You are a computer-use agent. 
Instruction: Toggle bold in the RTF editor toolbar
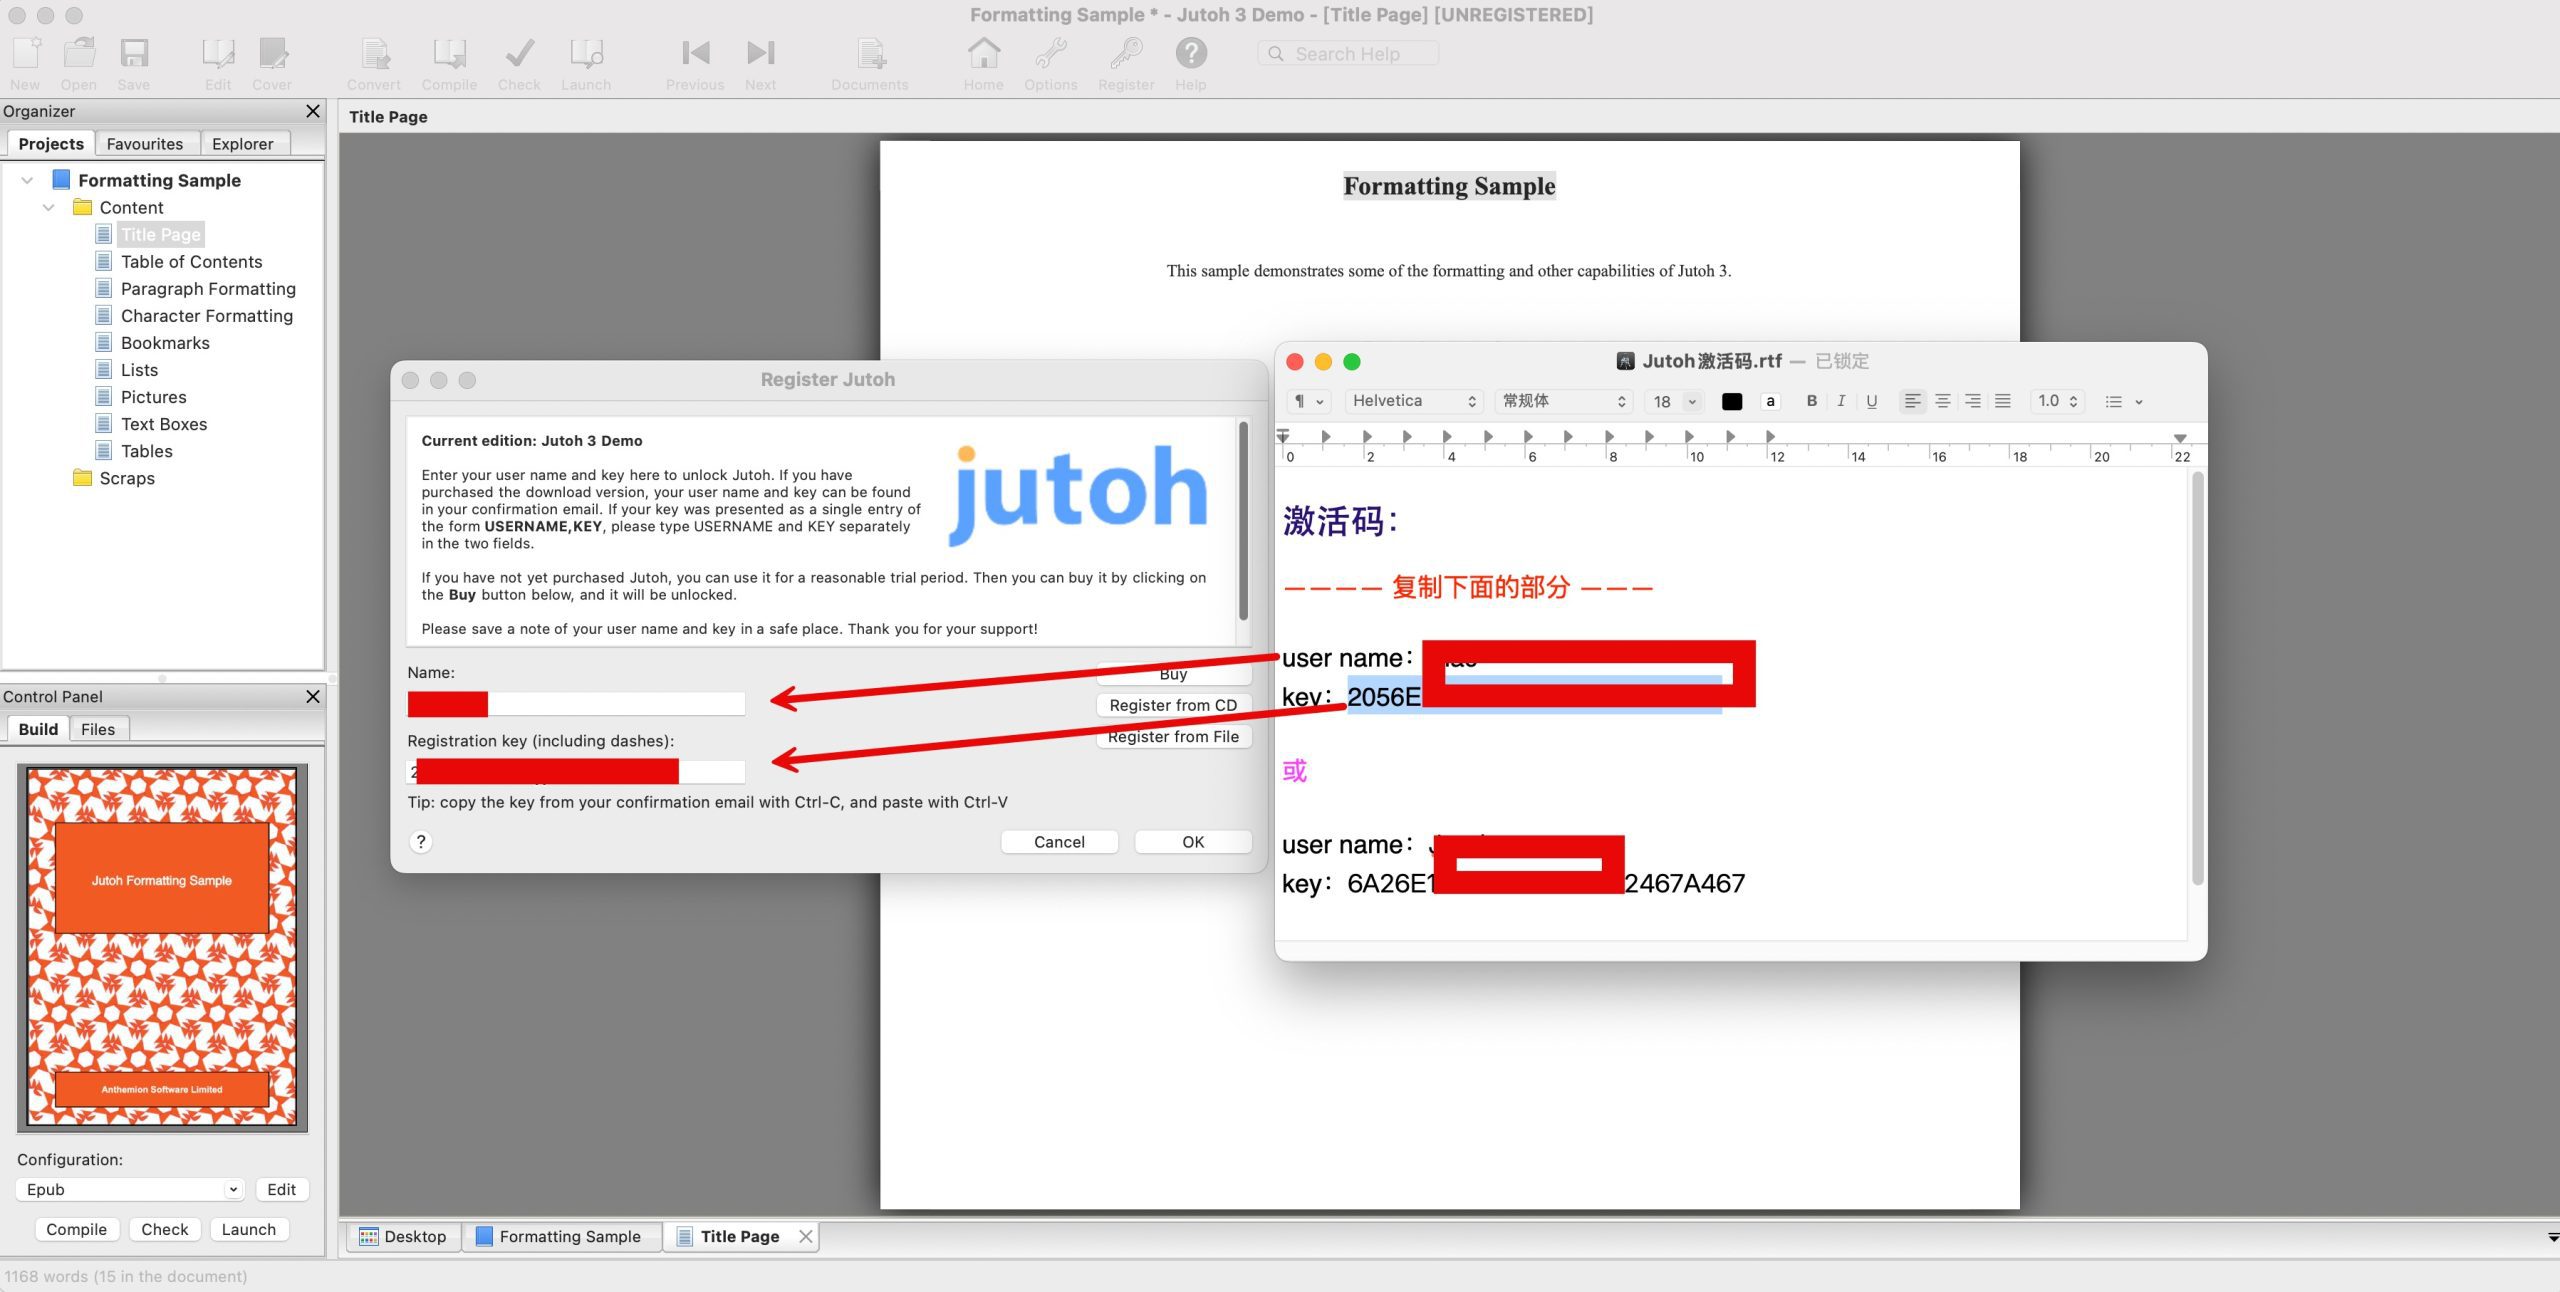[1811, 401]
